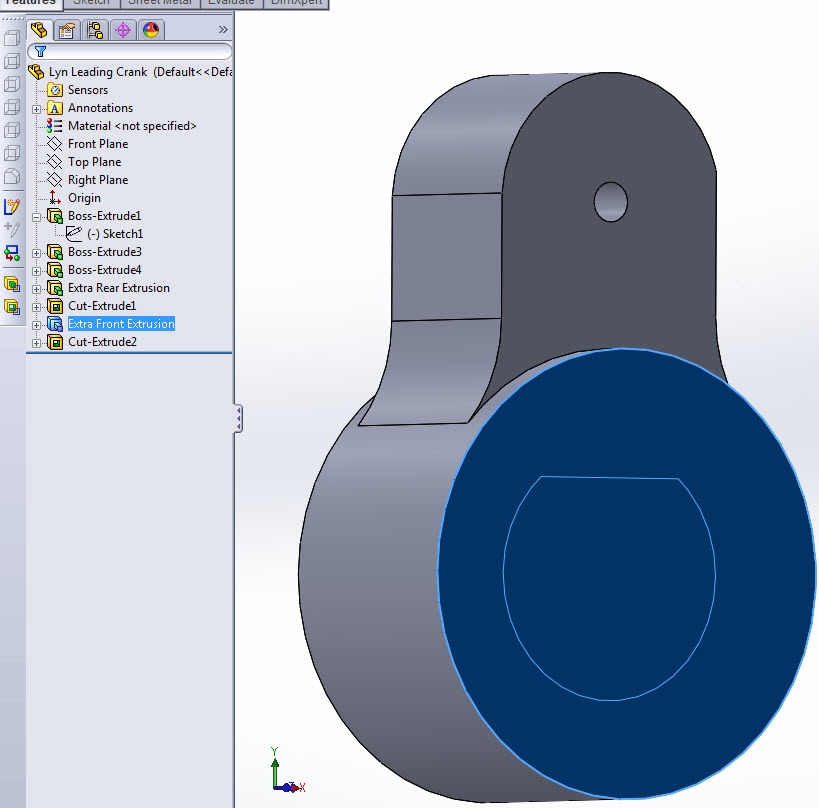
Task: Select Extra Rear Extrusion feature
Action: pos(119,288)
